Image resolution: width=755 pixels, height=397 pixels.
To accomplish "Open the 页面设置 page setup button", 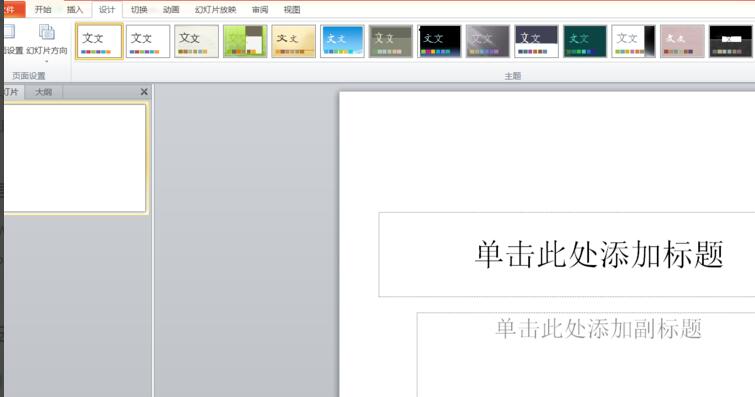I will click(12, 39).
